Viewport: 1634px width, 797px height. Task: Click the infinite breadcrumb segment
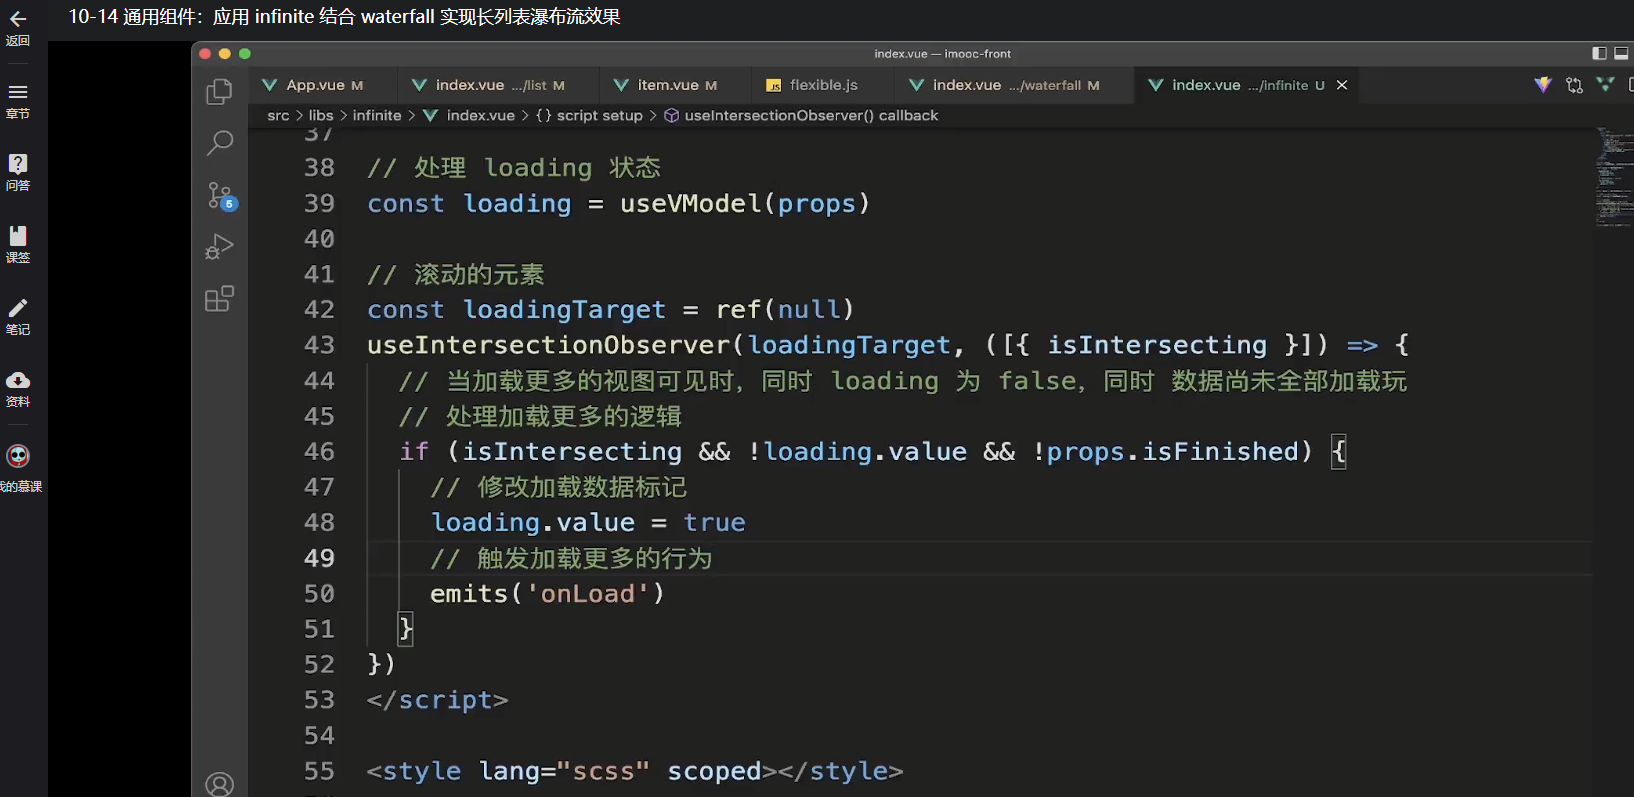point(377,116)
